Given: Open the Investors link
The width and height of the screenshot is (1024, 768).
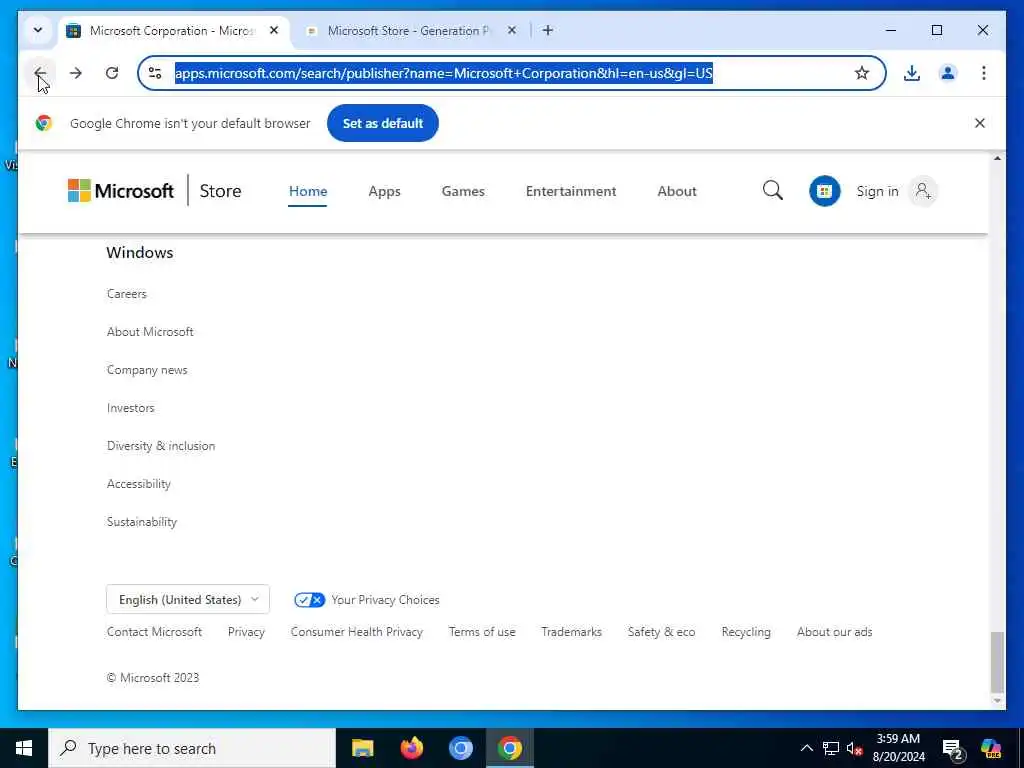Looking at the screenshot, I should (131, 408).
